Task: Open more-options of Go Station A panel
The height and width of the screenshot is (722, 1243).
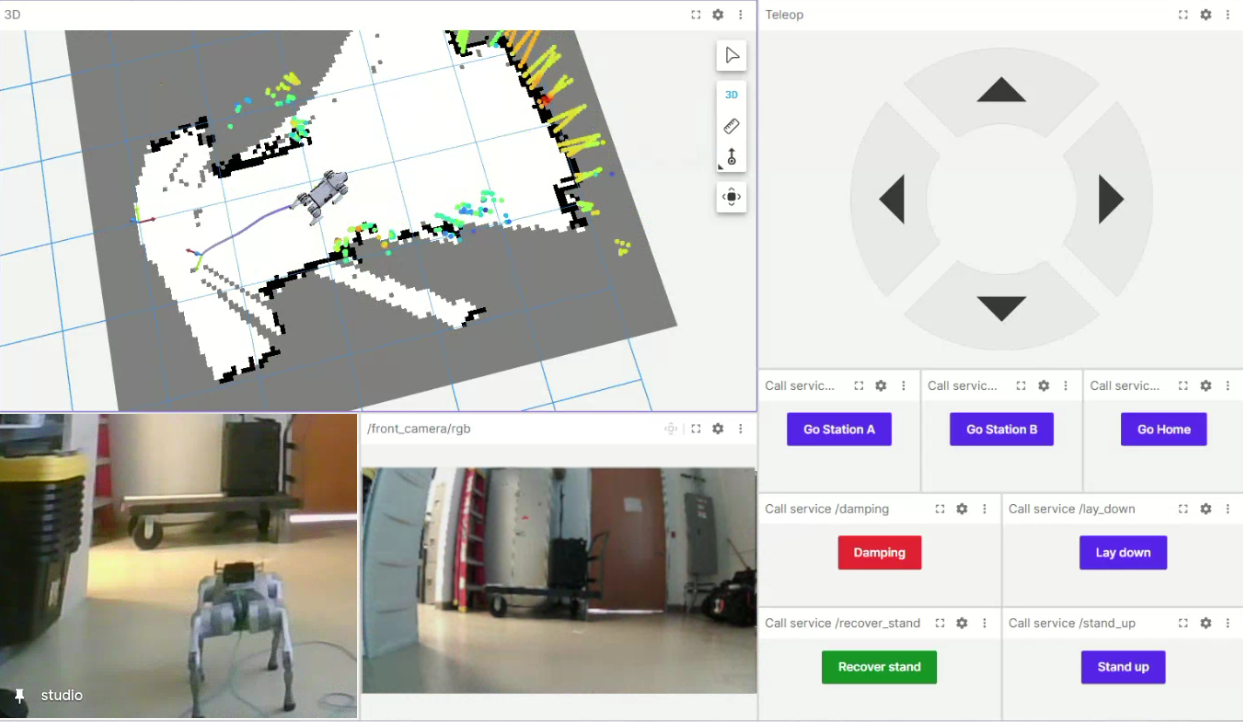Action: coord(904,386)
